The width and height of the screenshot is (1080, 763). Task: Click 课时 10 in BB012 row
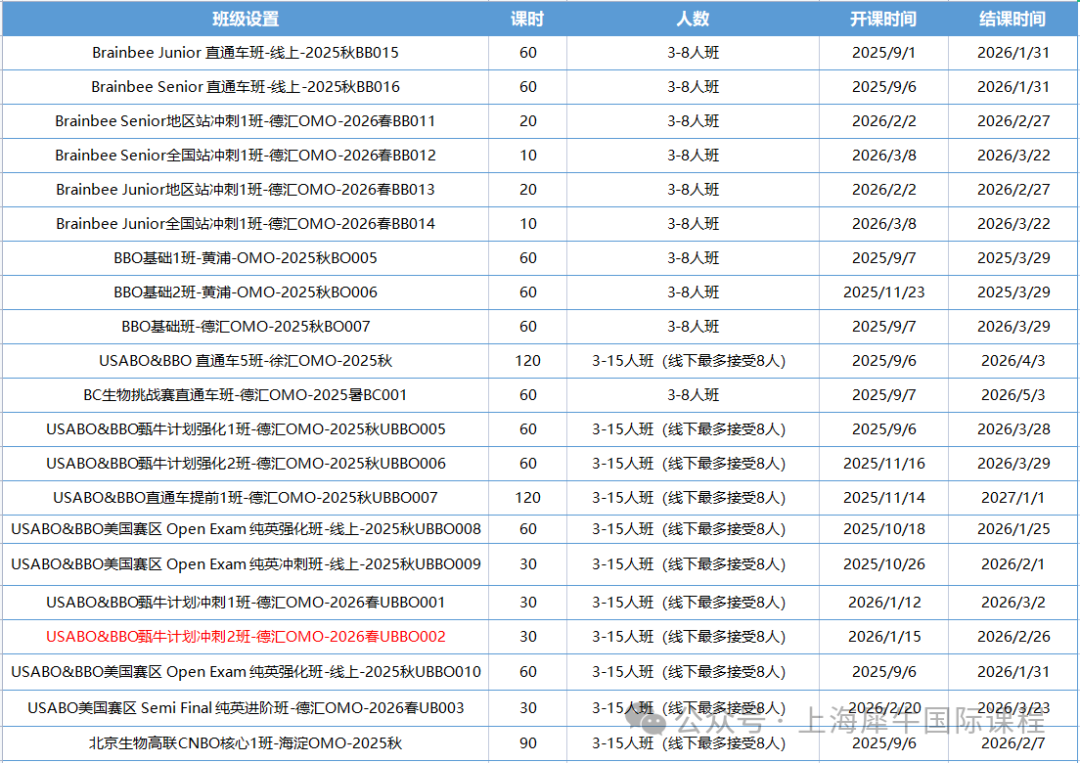coord(528,156)
